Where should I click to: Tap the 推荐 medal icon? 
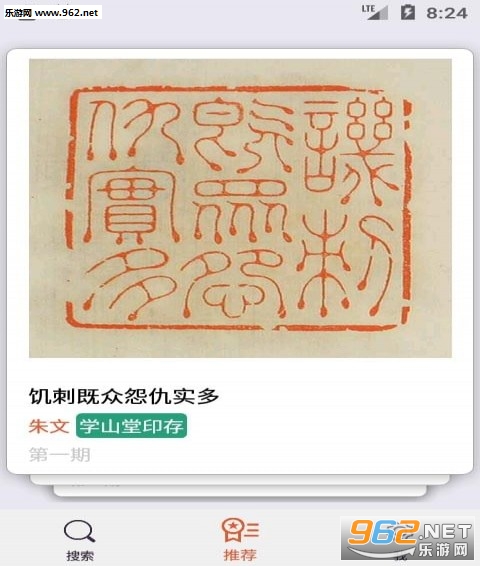[240, 530]
